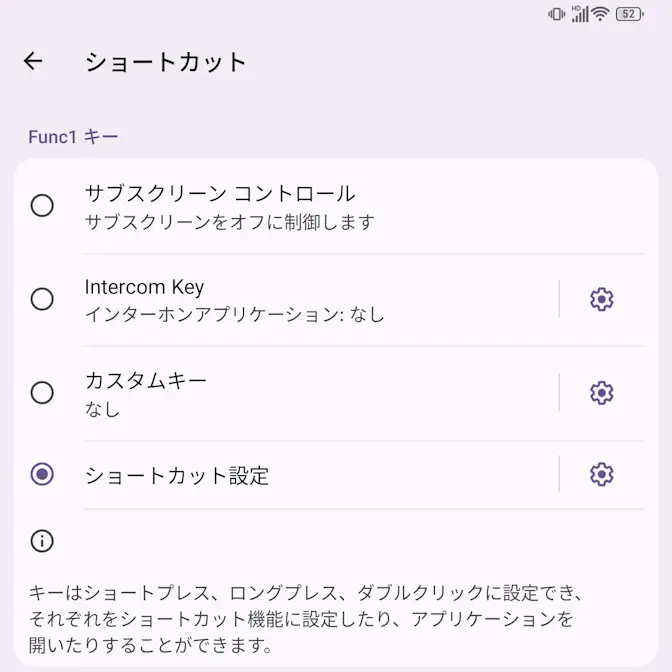Tap the ショートカット設定 option label
Viewport: 672px width, 672px height.
point(177,475)
